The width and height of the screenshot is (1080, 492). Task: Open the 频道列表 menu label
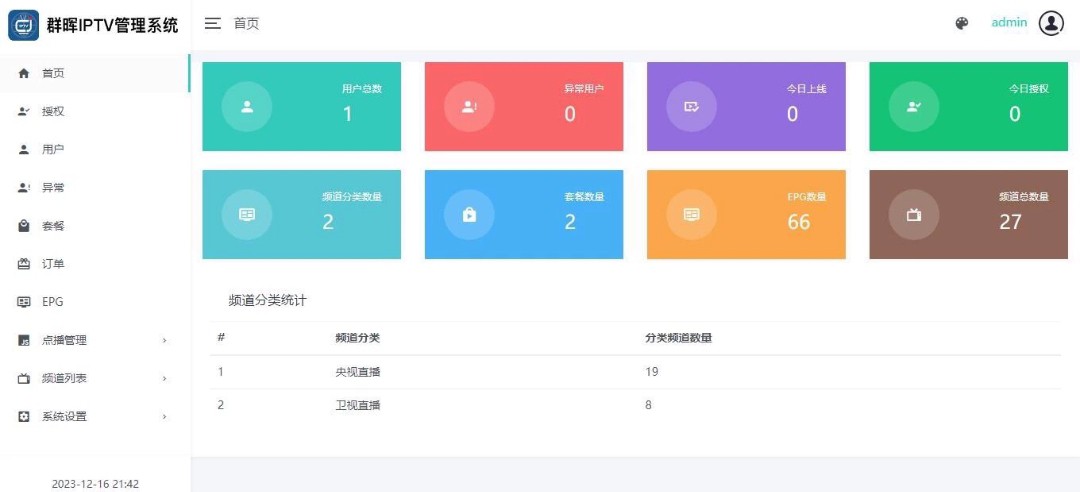(x=64, y=378)
